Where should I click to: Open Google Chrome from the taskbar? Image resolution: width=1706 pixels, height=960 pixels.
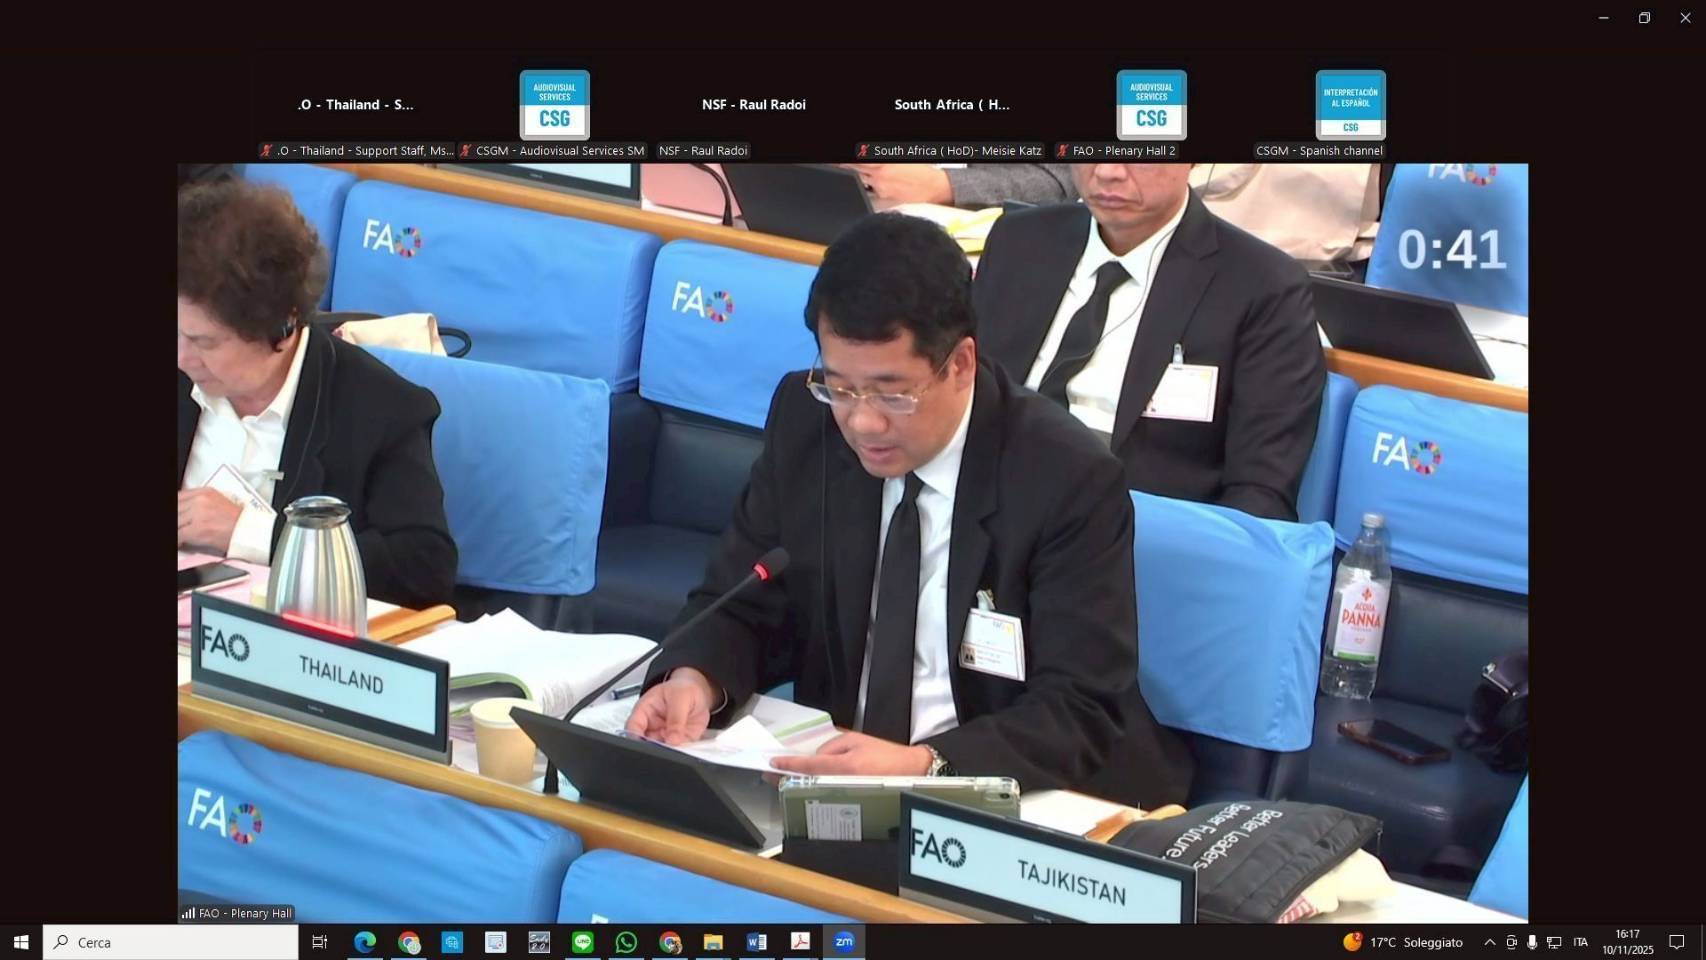click(408, 941)
